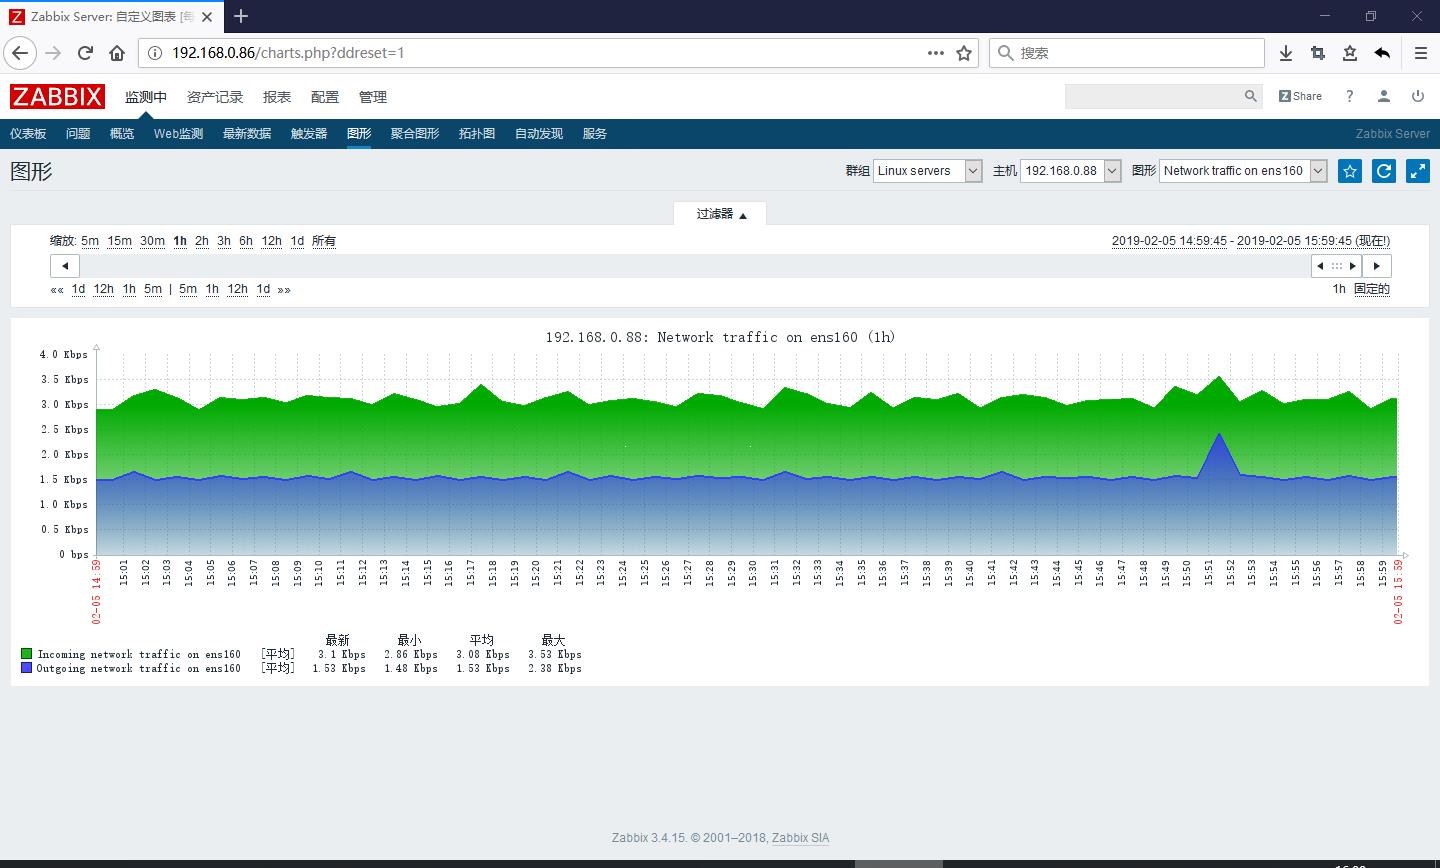Set zoom to 所有
1440x868 pixels.
pos(324,241)
